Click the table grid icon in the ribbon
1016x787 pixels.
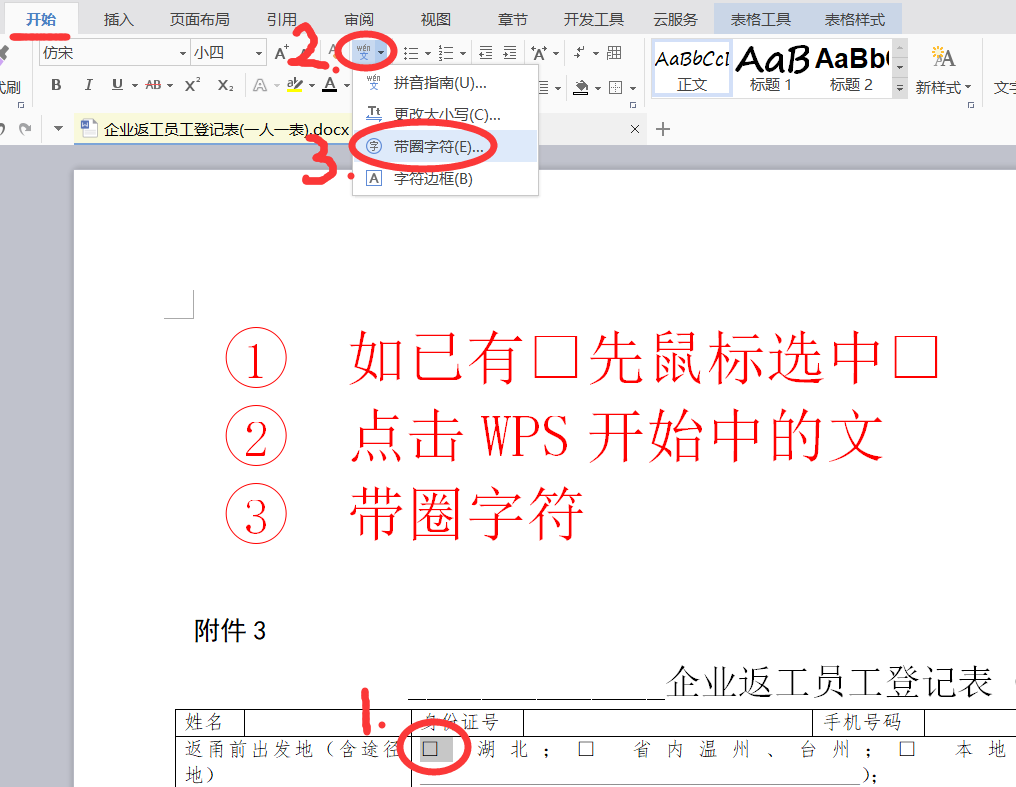614,53
